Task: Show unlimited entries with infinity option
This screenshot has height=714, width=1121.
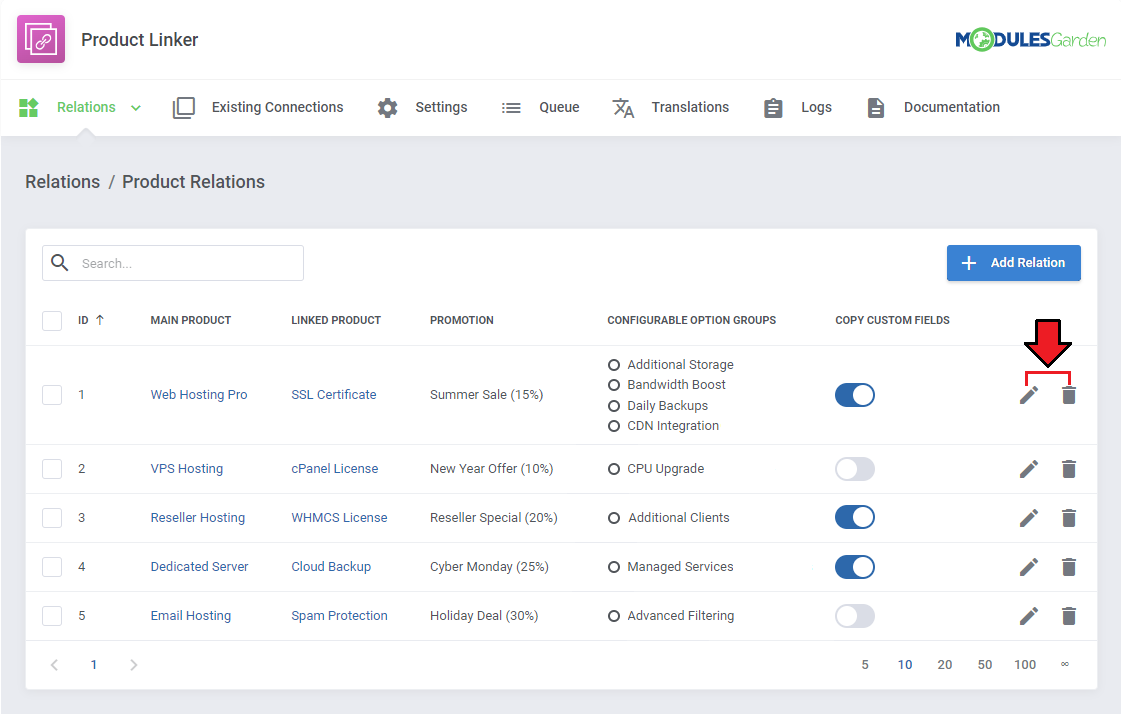Action: click(1065, 665)
